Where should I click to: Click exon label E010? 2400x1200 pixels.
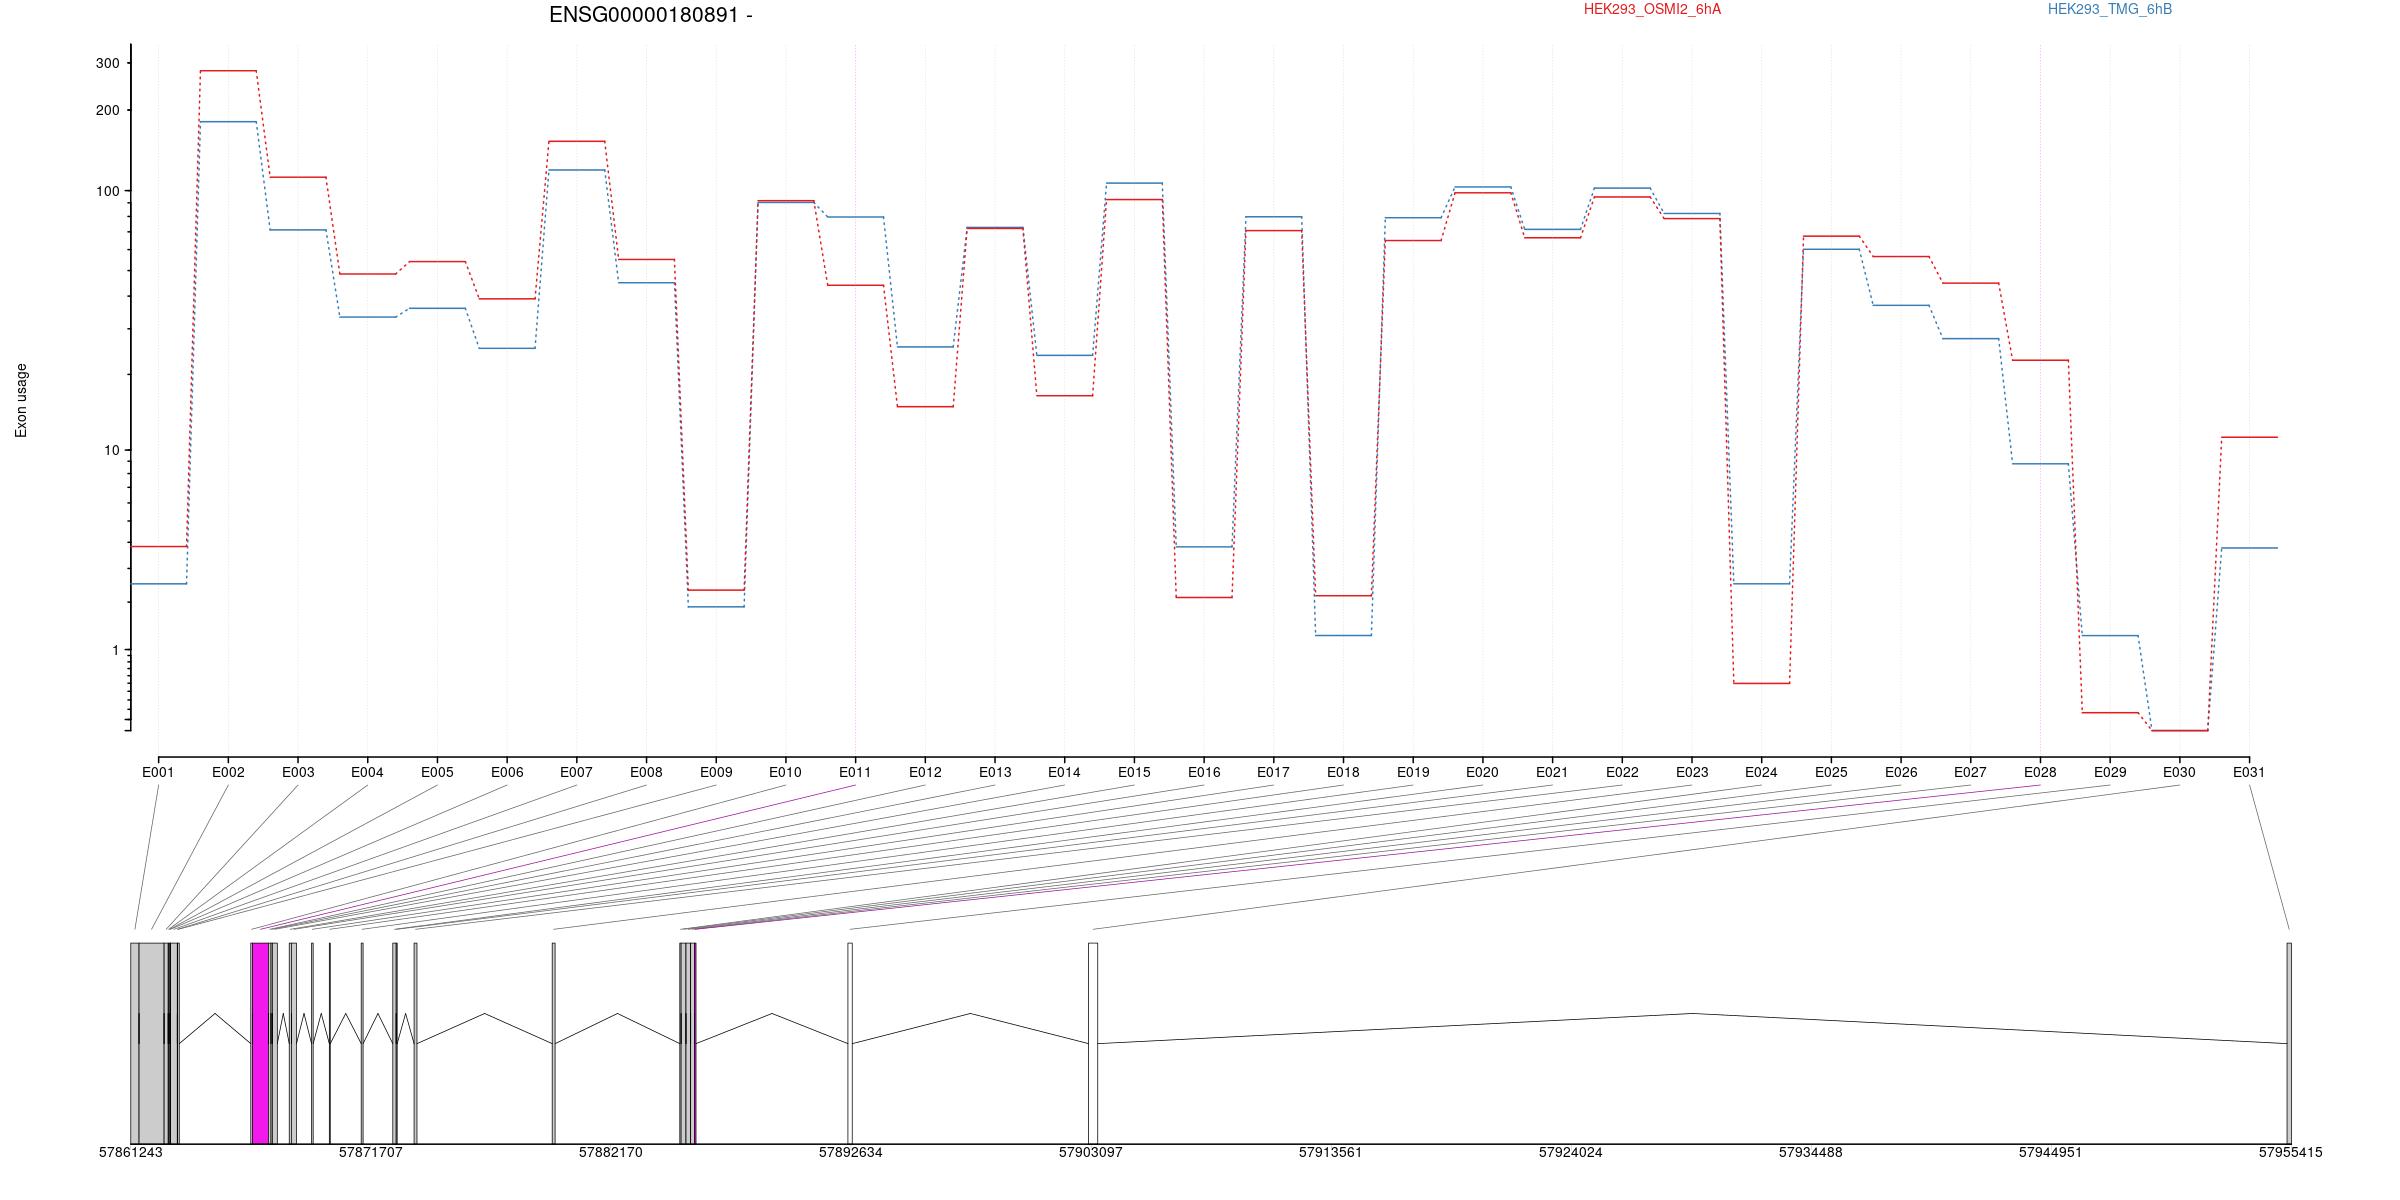(785, 772)
